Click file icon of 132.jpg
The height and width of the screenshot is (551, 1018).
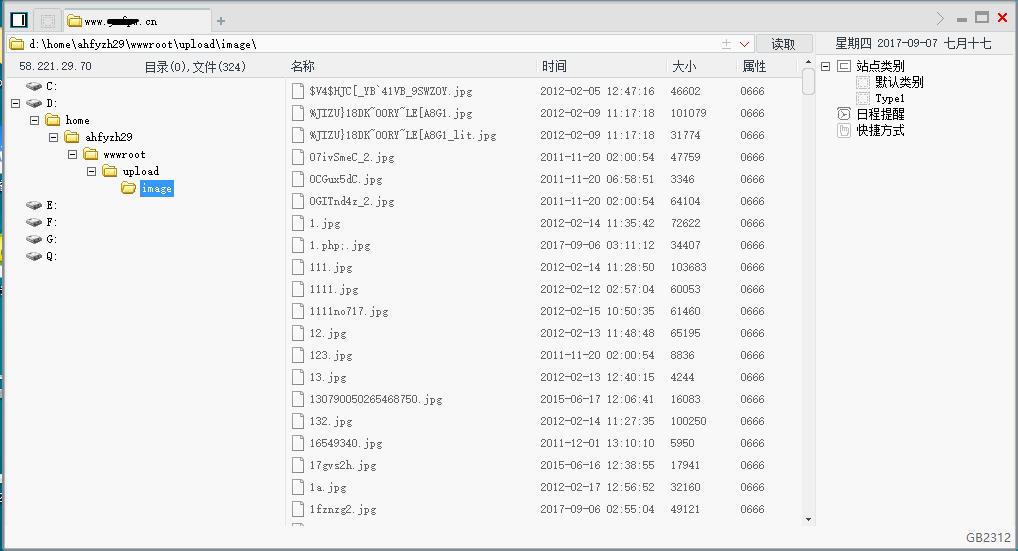pos(298,421)
